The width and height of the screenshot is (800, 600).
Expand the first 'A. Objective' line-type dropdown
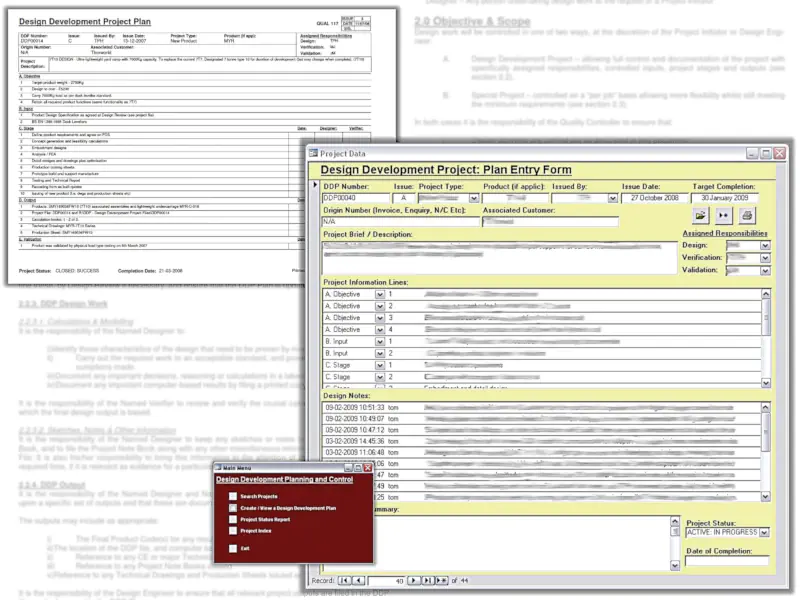coord(381,294)
